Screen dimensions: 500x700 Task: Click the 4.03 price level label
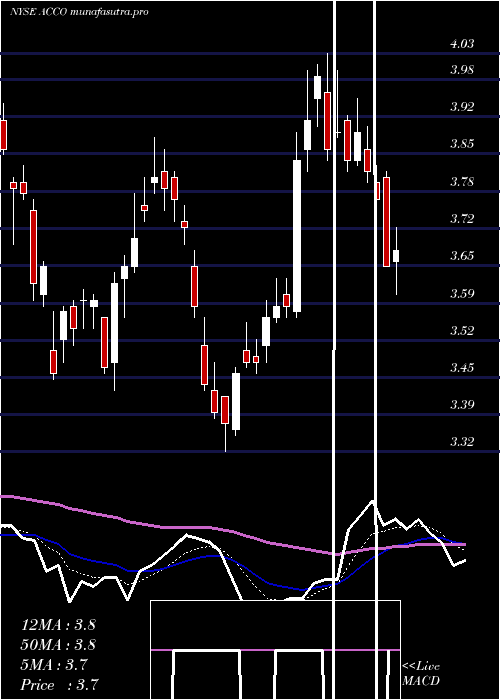[462, 44]
